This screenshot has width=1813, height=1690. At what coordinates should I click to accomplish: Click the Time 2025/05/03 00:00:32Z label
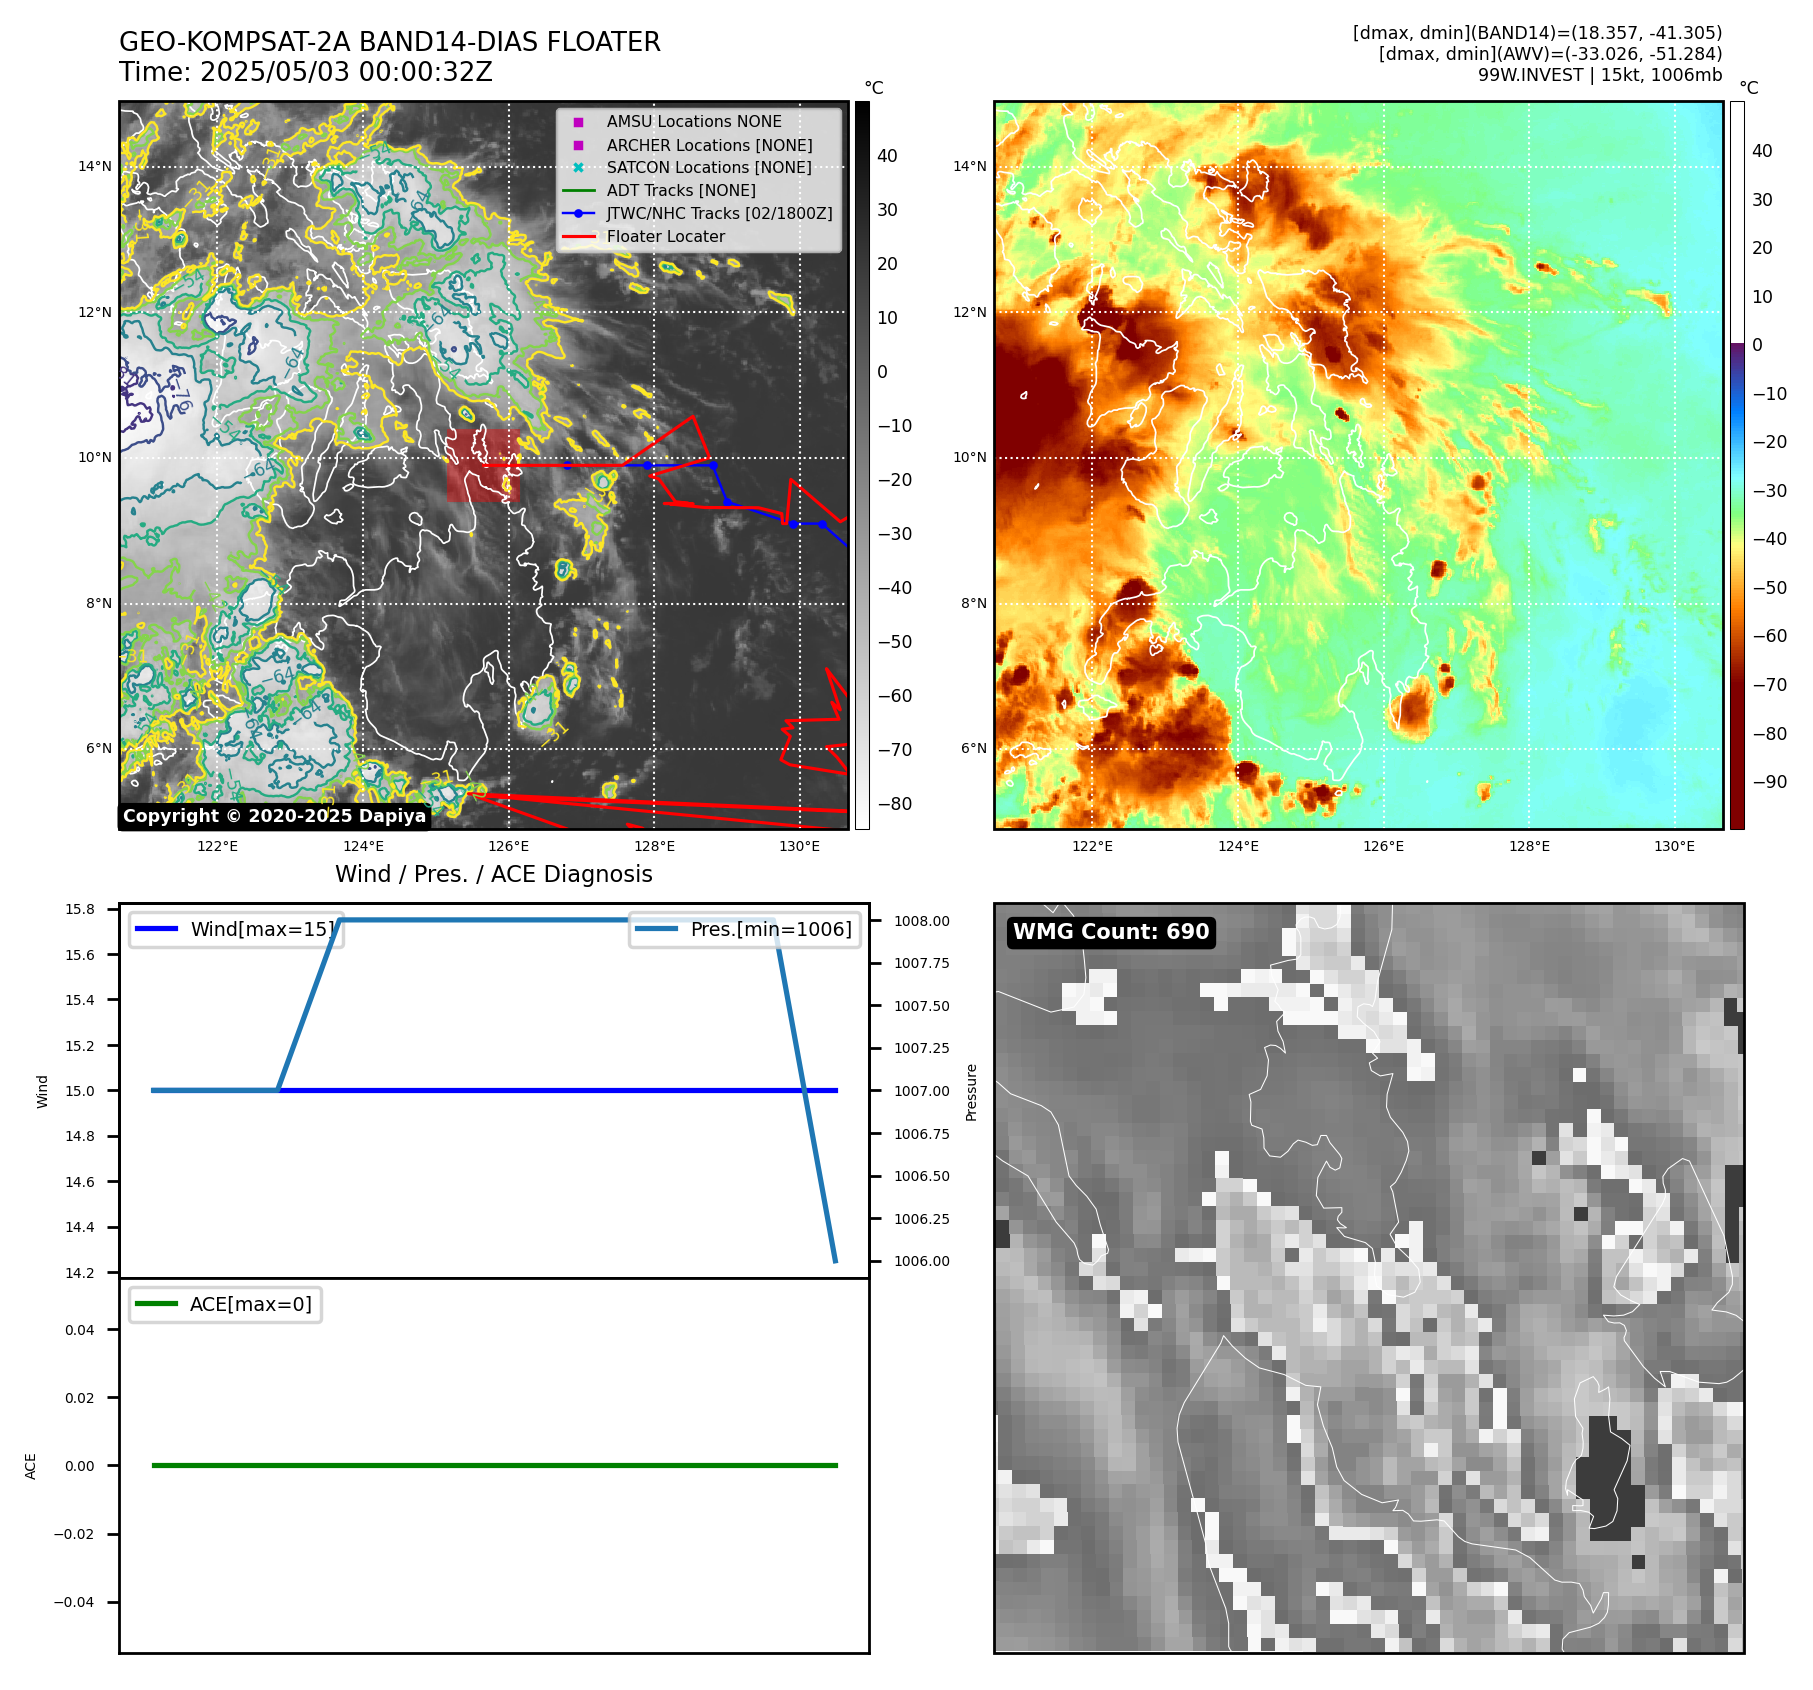tap(306, 72)
